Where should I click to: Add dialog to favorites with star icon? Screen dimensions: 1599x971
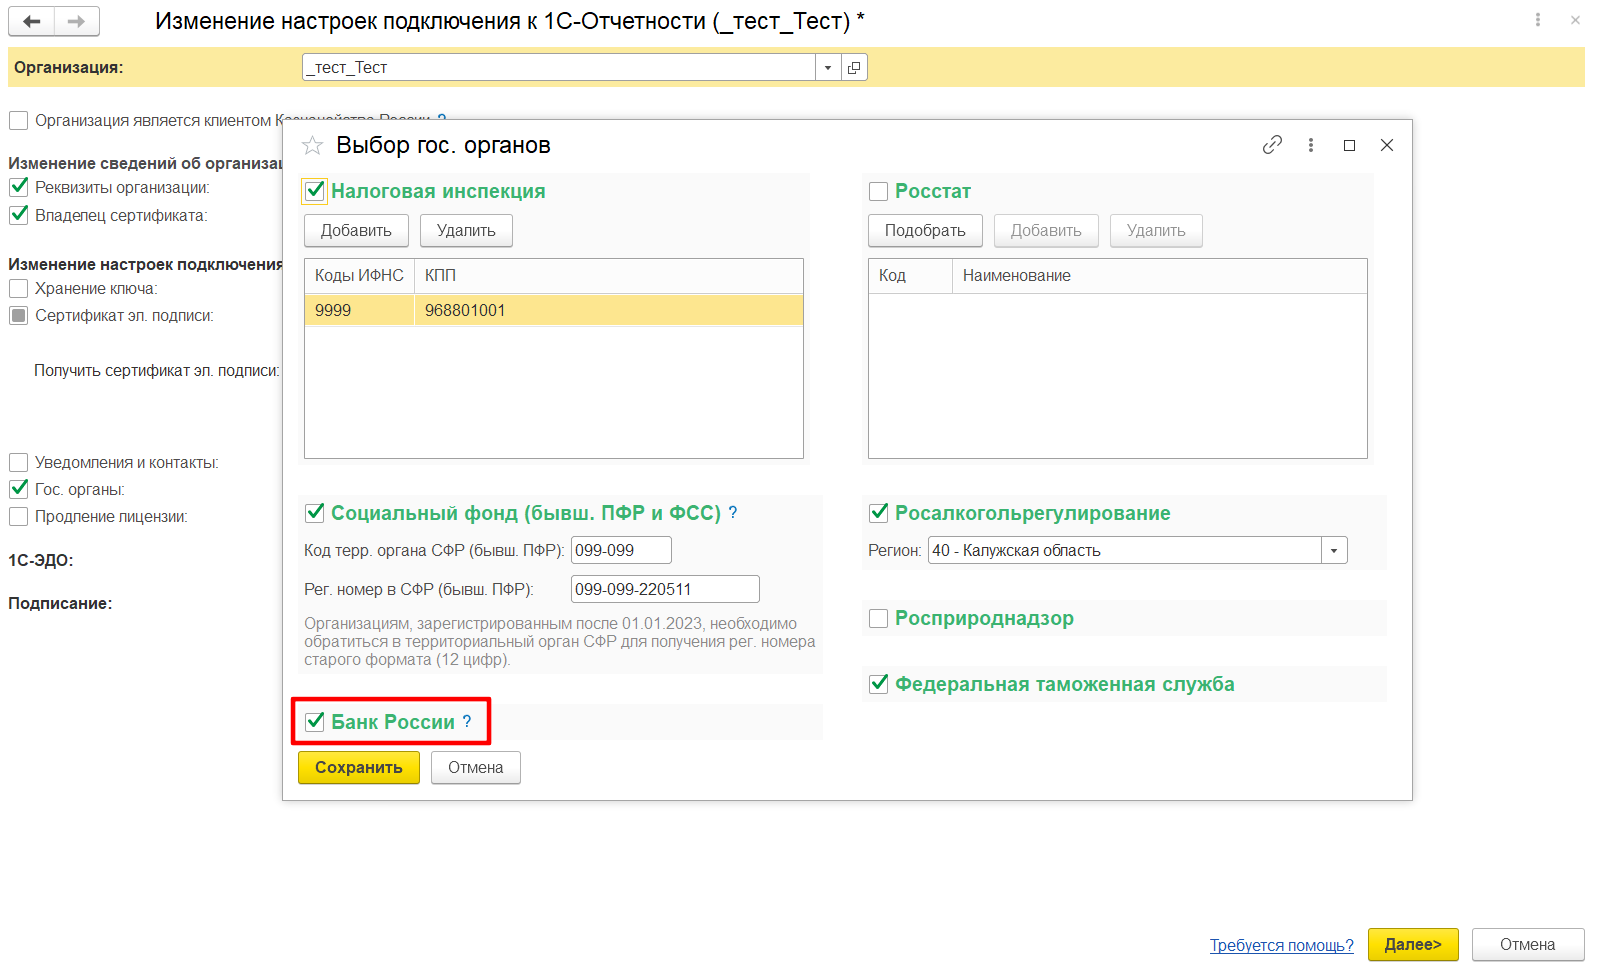313,146
